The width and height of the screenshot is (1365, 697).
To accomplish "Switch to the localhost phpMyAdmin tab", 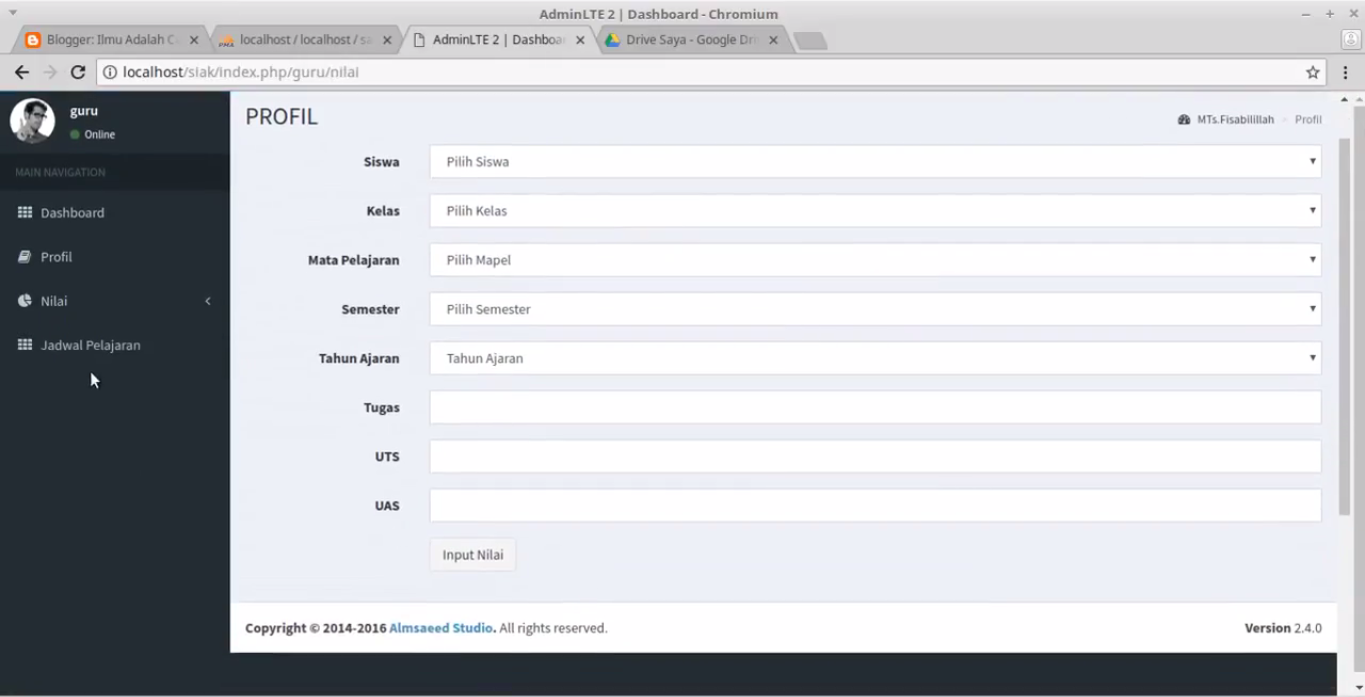I will (x=306, y=40).
